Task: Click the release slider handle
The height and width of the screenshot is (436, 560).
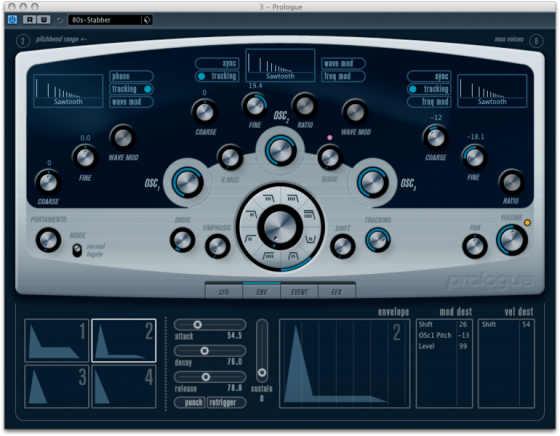Action: click(x=206, y=377)
